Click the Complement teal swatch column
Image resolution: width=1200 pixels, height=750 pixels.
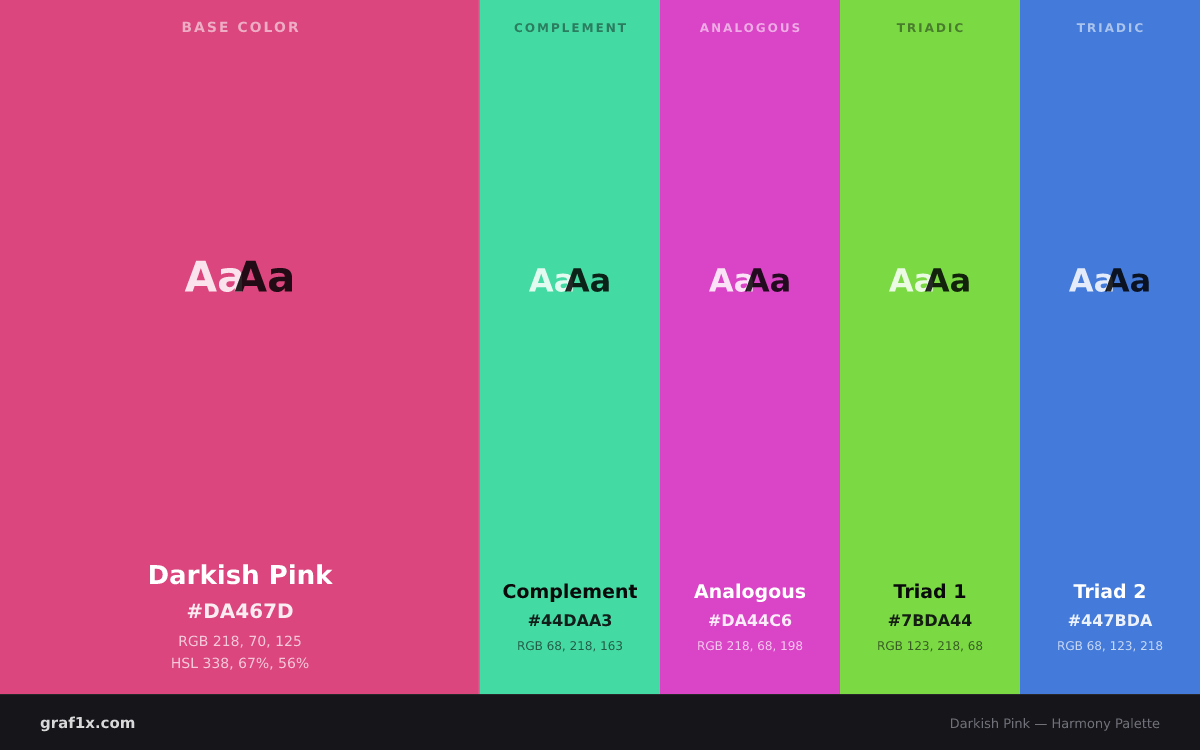point(570,347)
